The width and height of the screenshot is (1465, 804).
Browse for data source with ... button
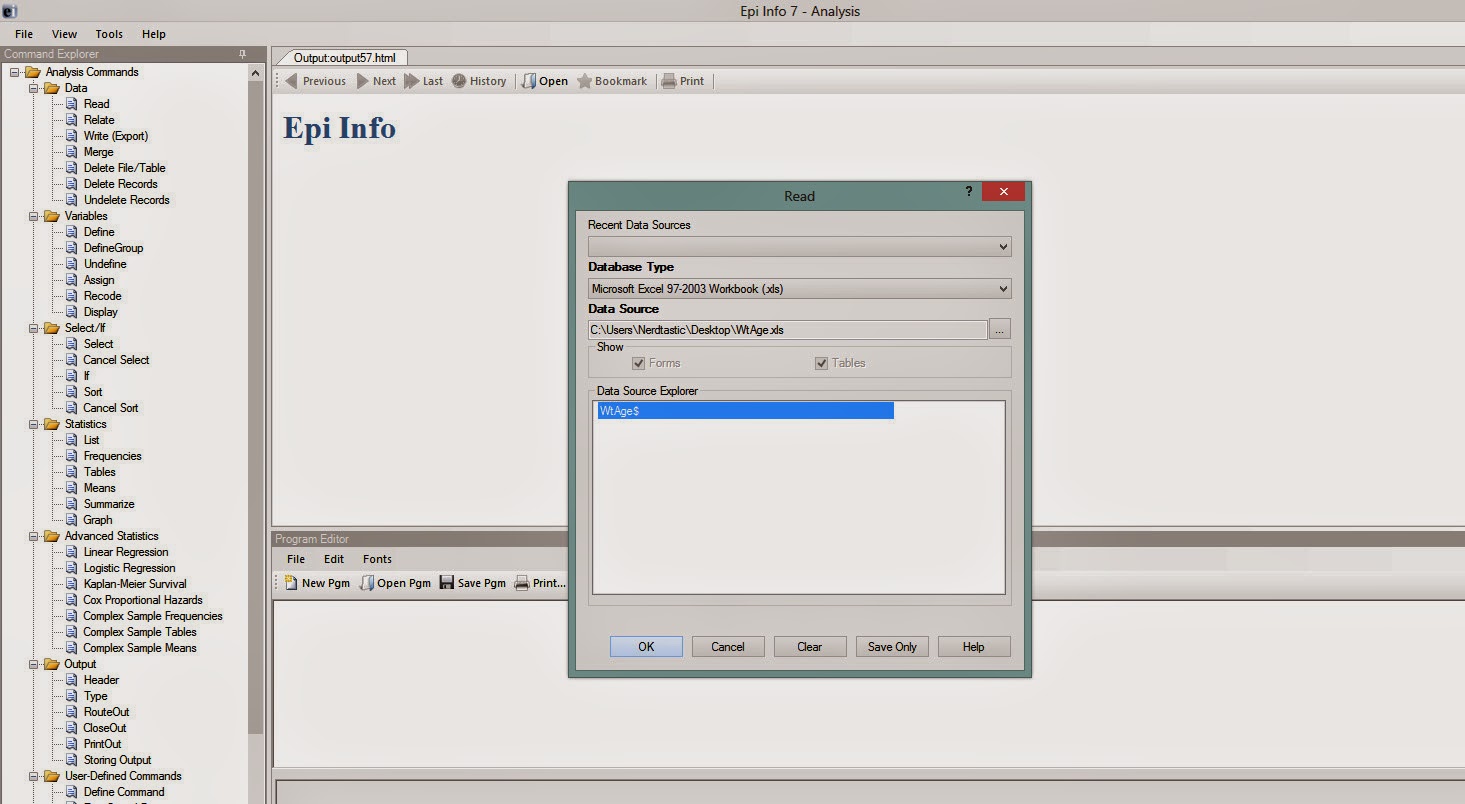pos(1000,329)
